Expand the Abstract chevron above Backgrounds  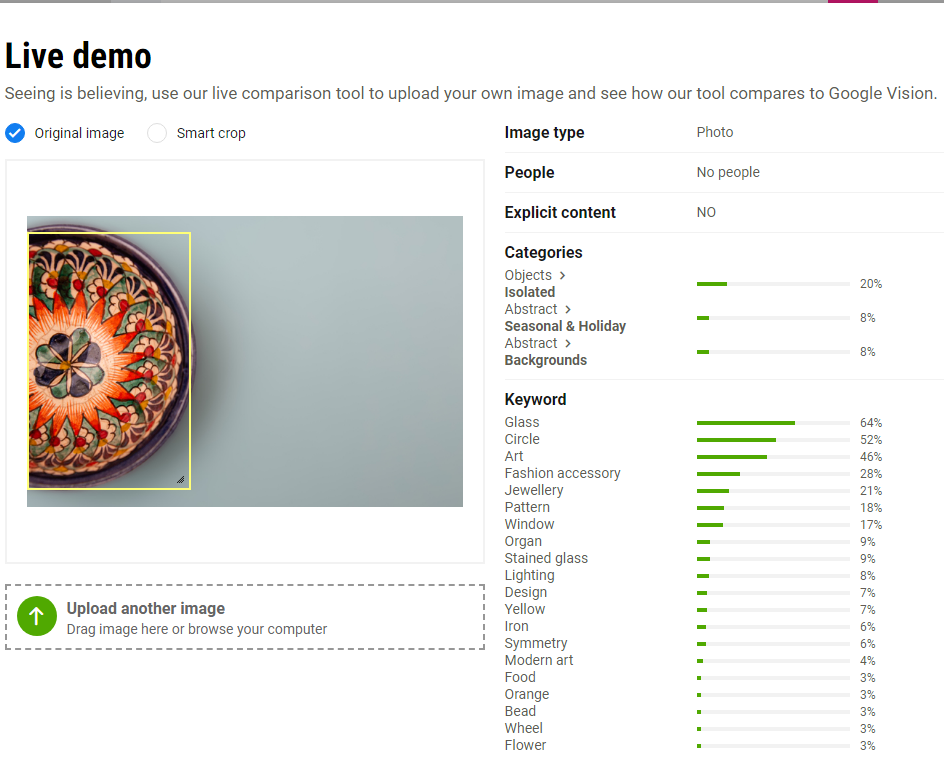(568, 343)
